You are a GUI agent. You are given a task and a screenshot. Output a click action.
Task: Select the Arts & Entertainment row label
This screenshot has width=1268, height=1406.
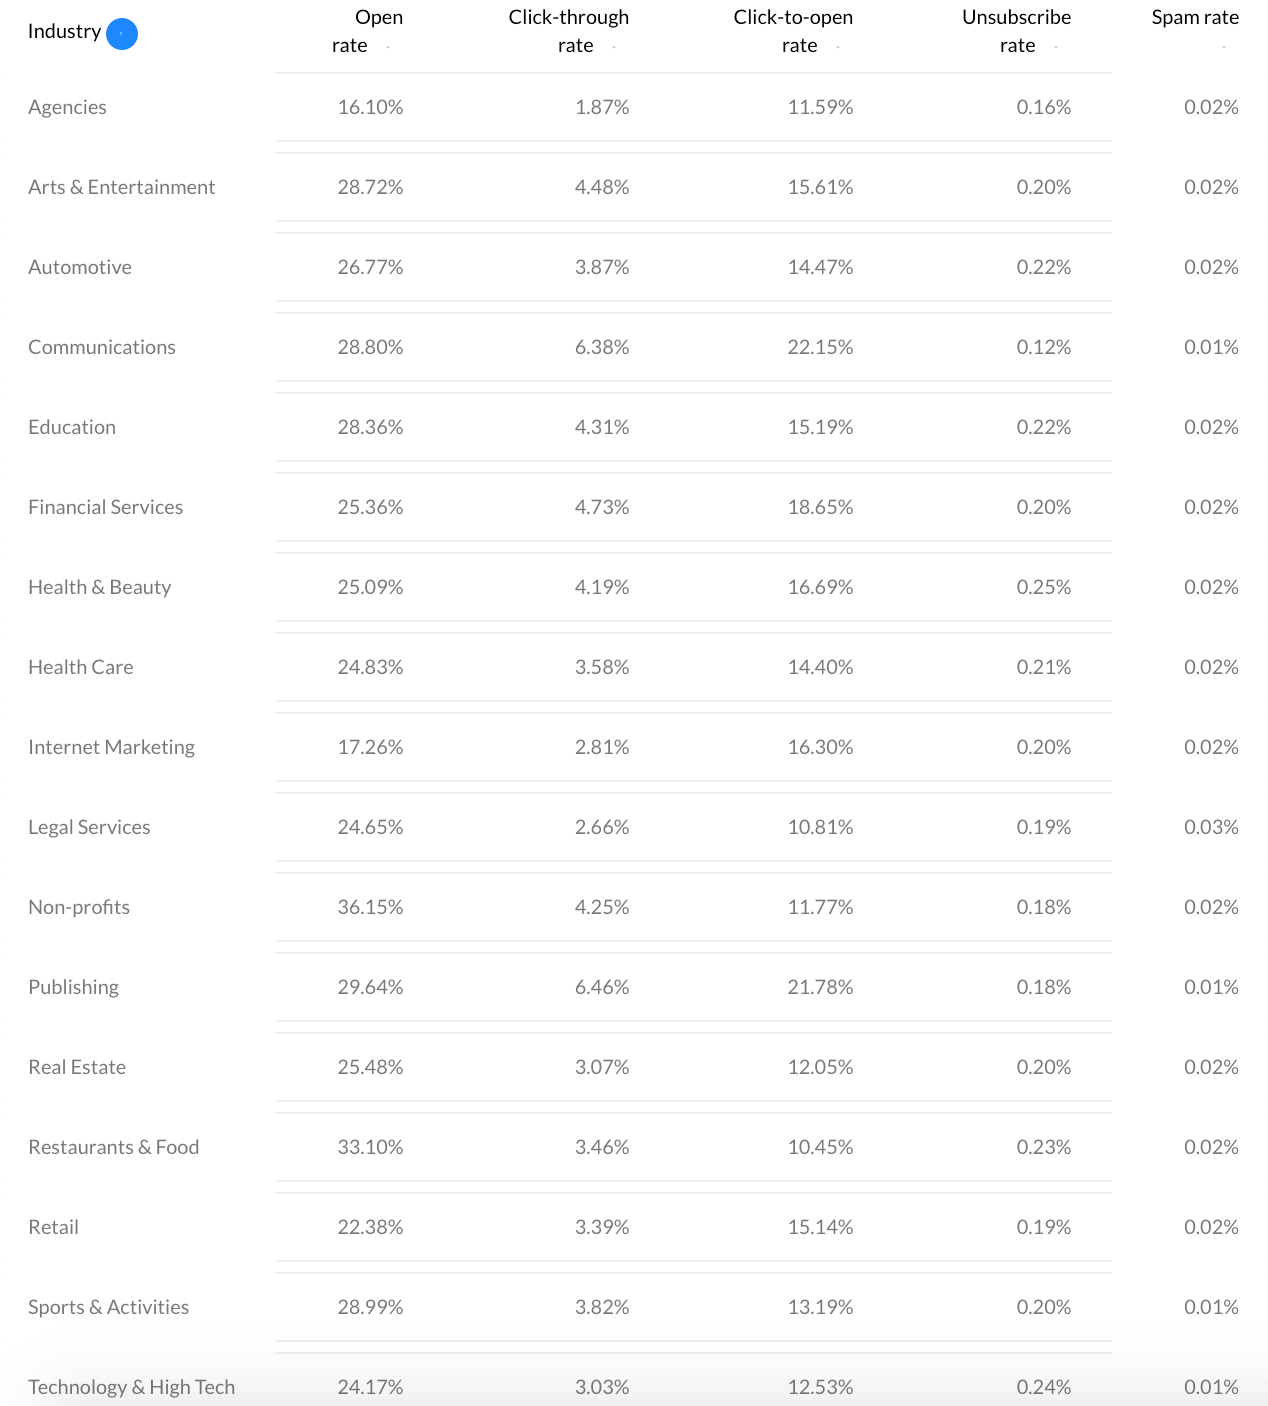(x=121, y=188)
